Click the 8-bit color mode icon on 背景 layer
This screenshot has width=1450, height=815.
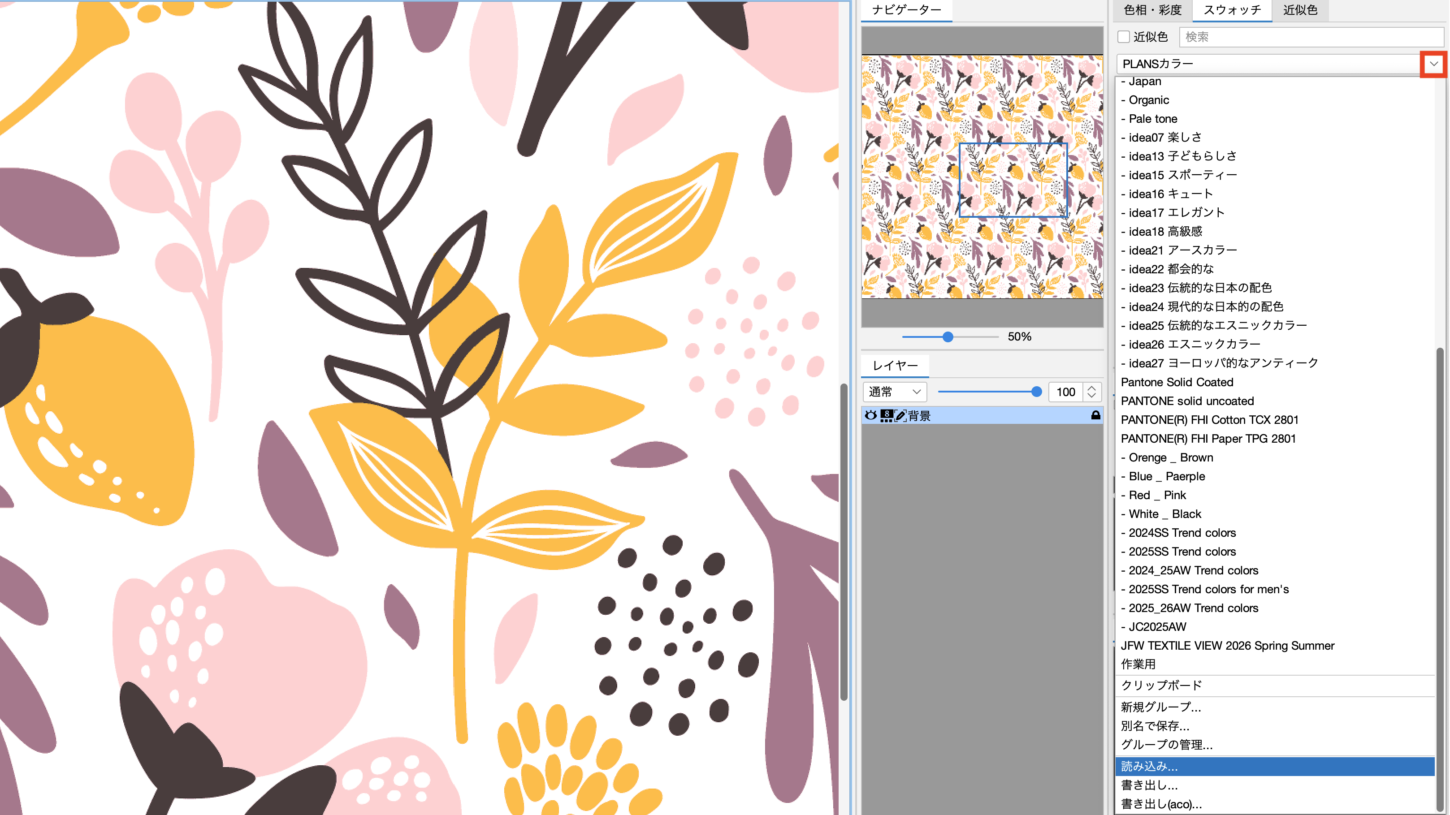(886, 415)
